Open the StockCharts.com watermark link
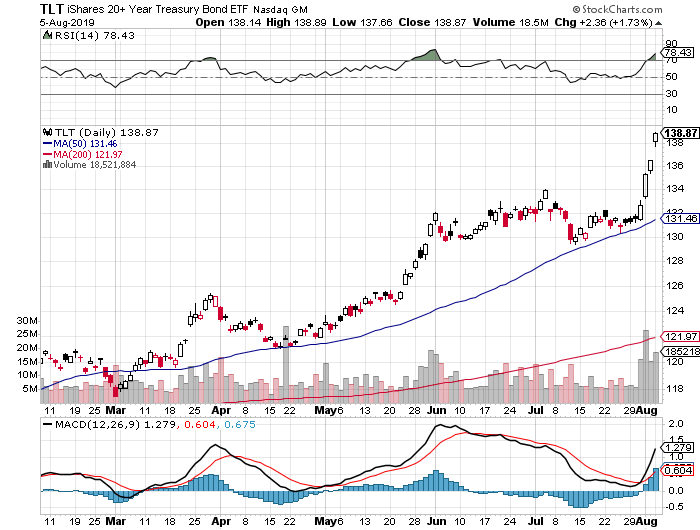Image resolution: width=700 pixels, height=530 pixels. [617, 9]
